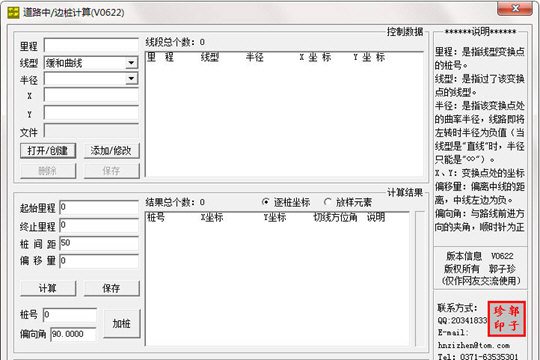Click the 半径 column header in the control list

click(x=255, y=57)
